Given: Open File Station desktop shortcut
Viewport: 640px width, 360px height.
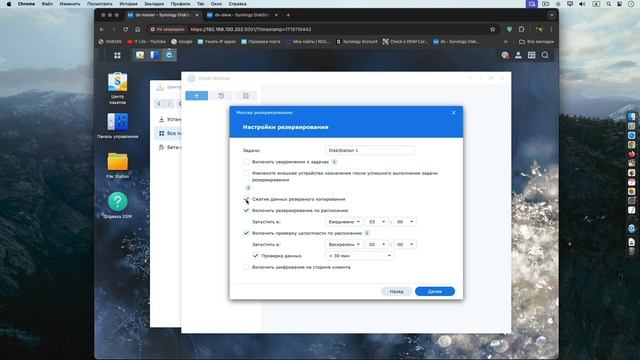Looking at the screenshot, I should 118,165.
